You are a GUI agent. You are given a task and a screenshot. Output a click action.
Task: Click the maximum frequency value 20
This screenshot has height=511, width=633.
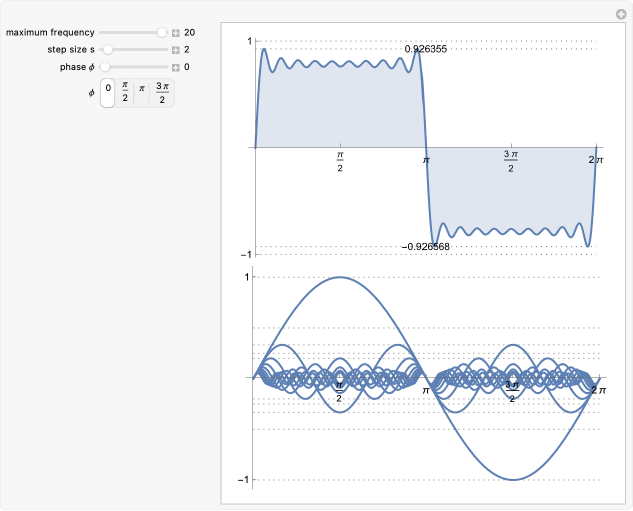pyautogui.click(x=189, y=32)
